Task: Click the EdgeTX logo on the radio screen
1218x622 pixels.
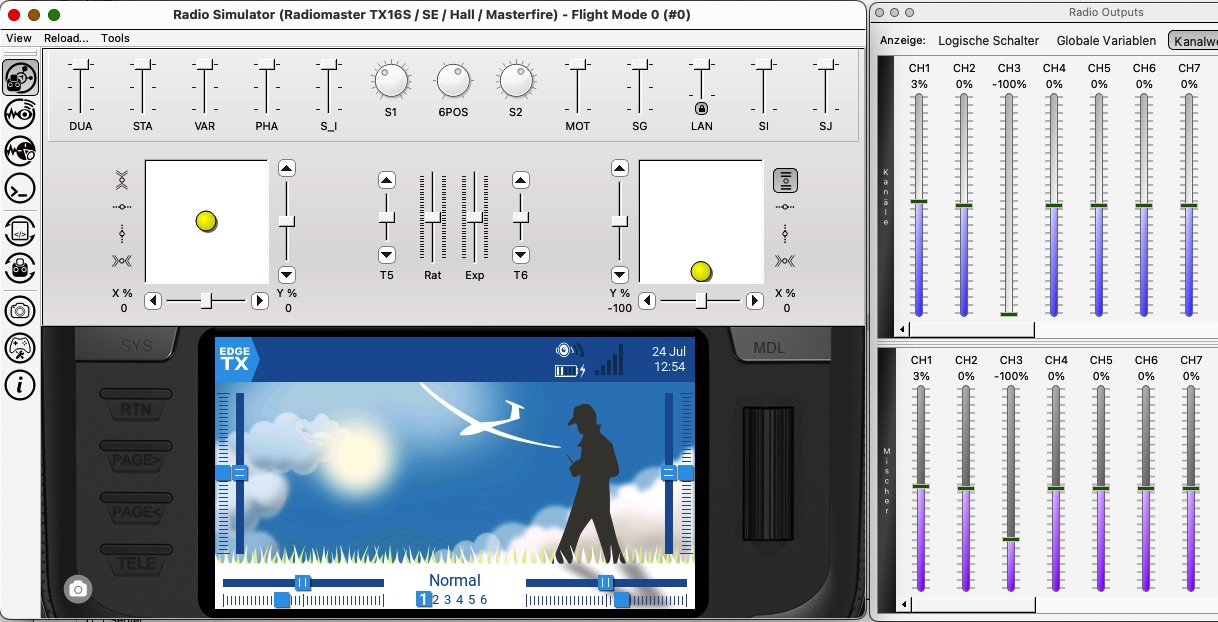Action: (x=236, y=359)
